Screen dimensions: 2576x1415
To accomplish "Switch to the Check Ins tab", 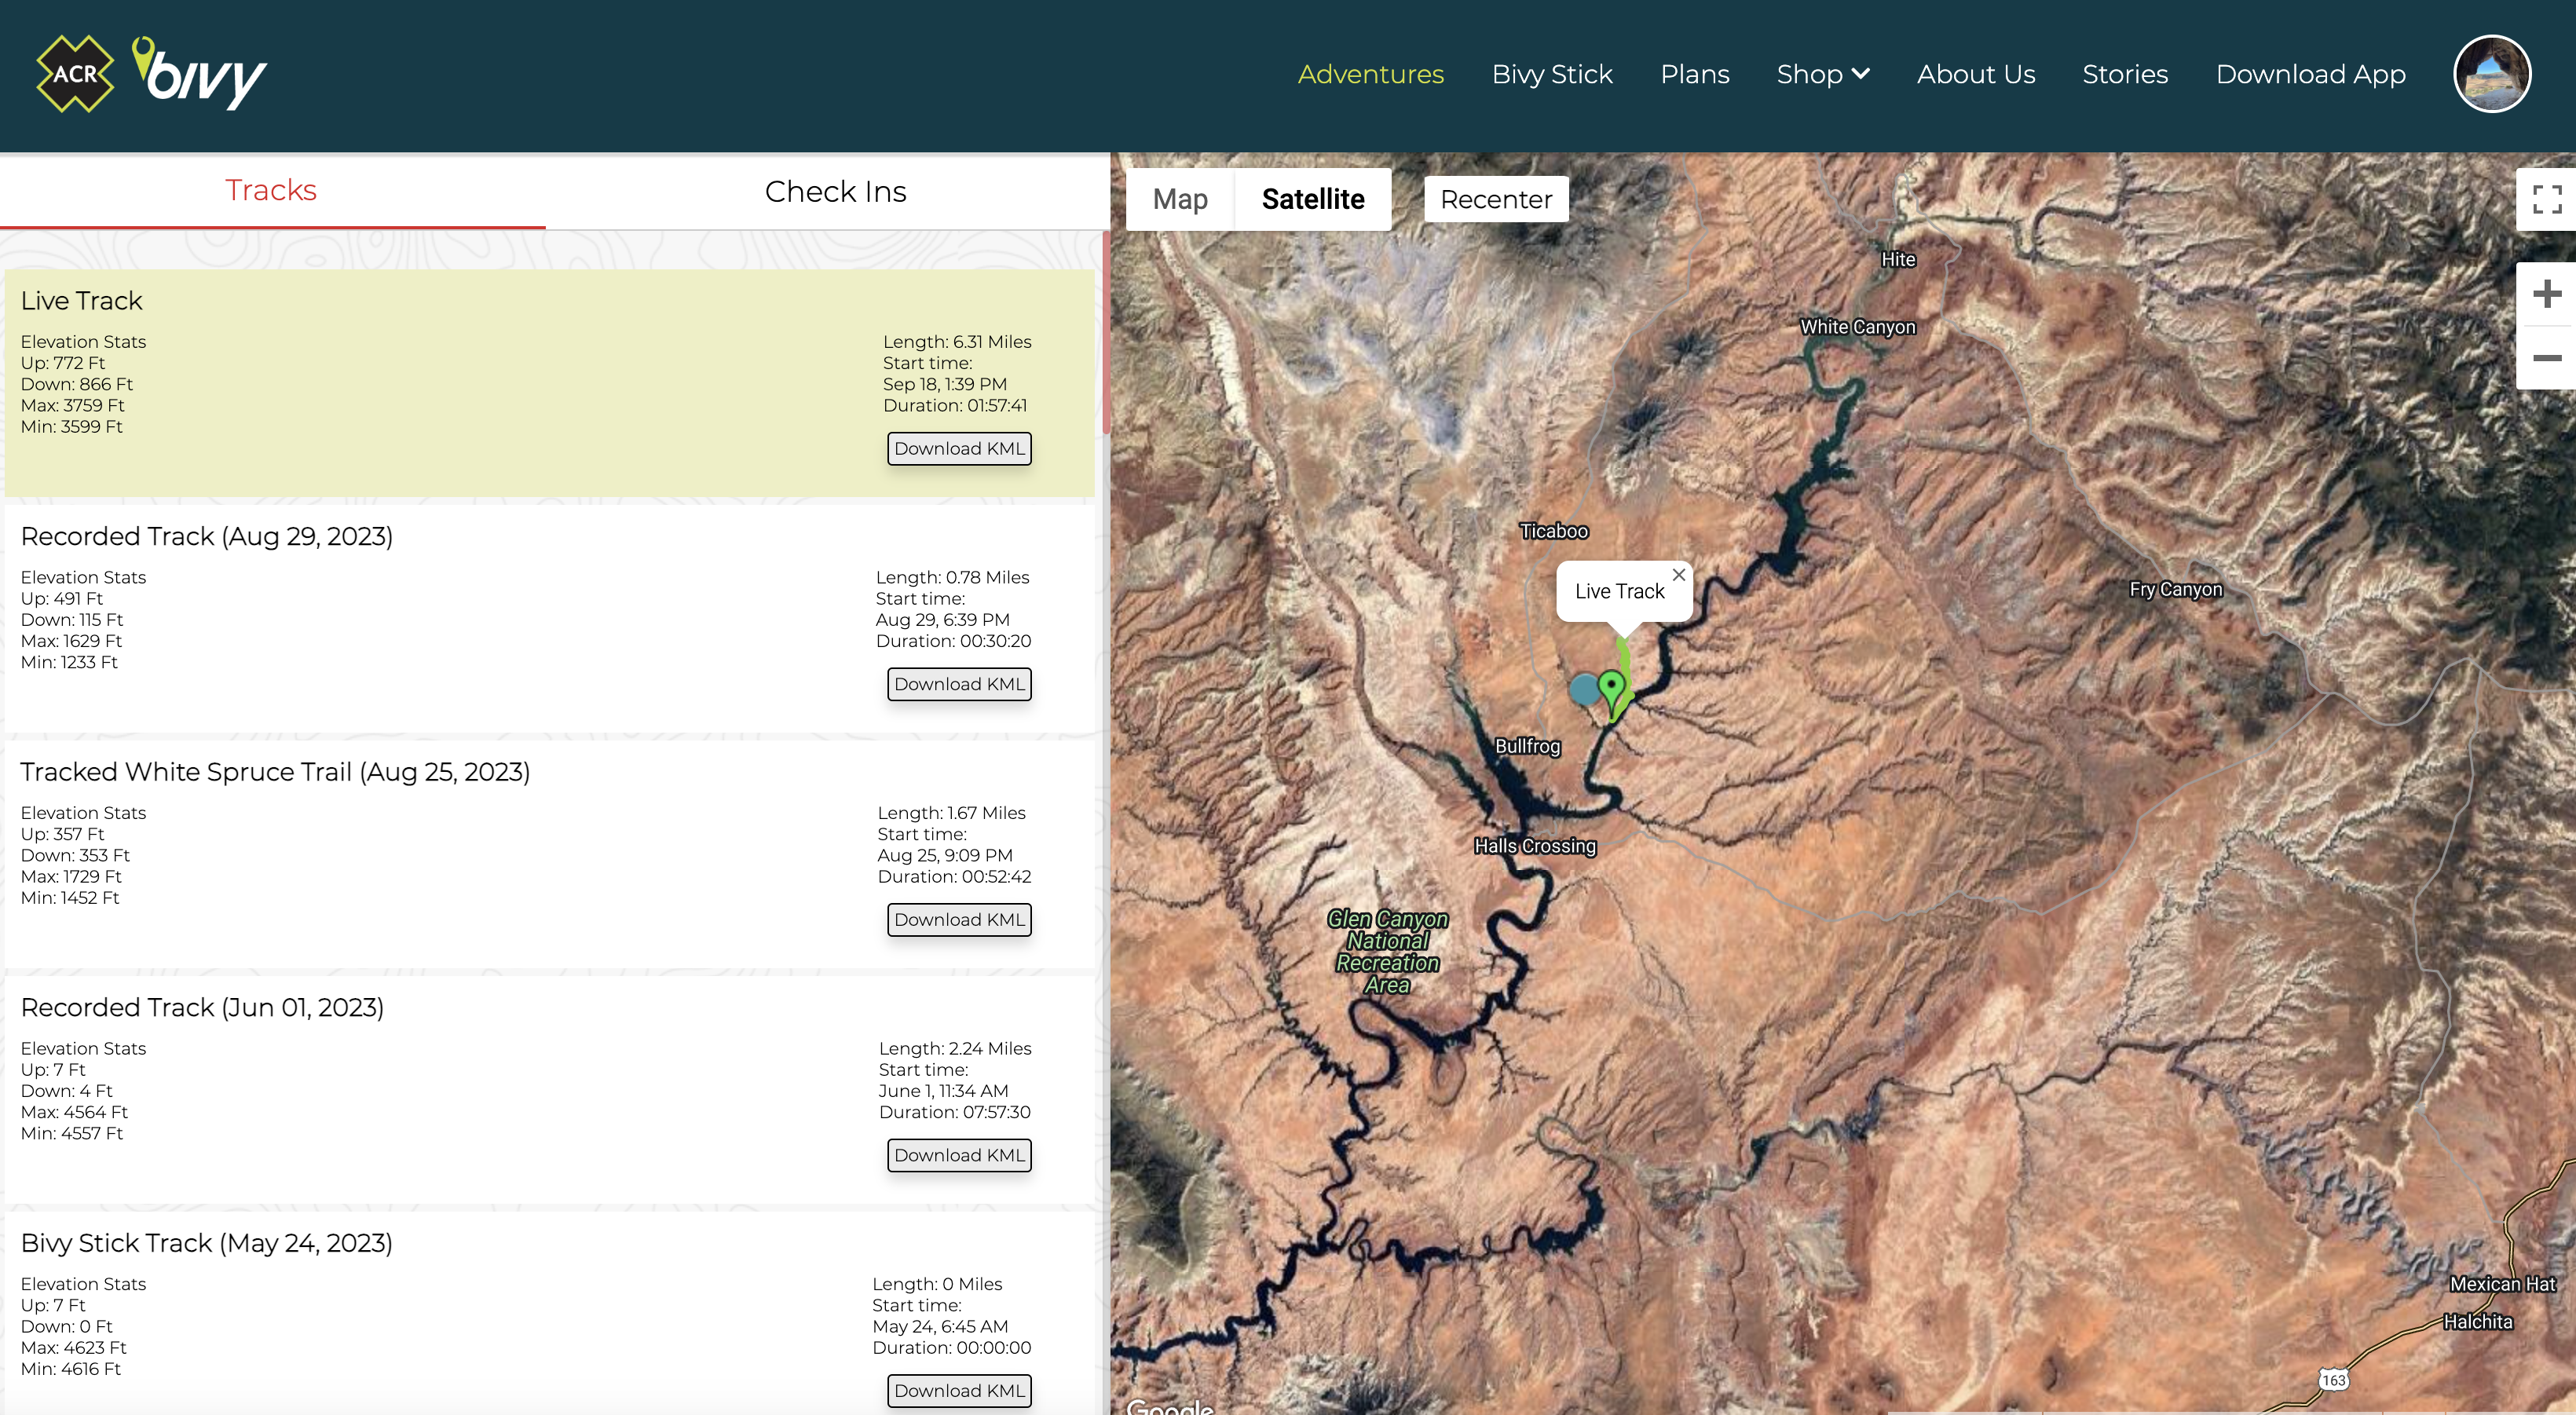I will coord(835,191).
